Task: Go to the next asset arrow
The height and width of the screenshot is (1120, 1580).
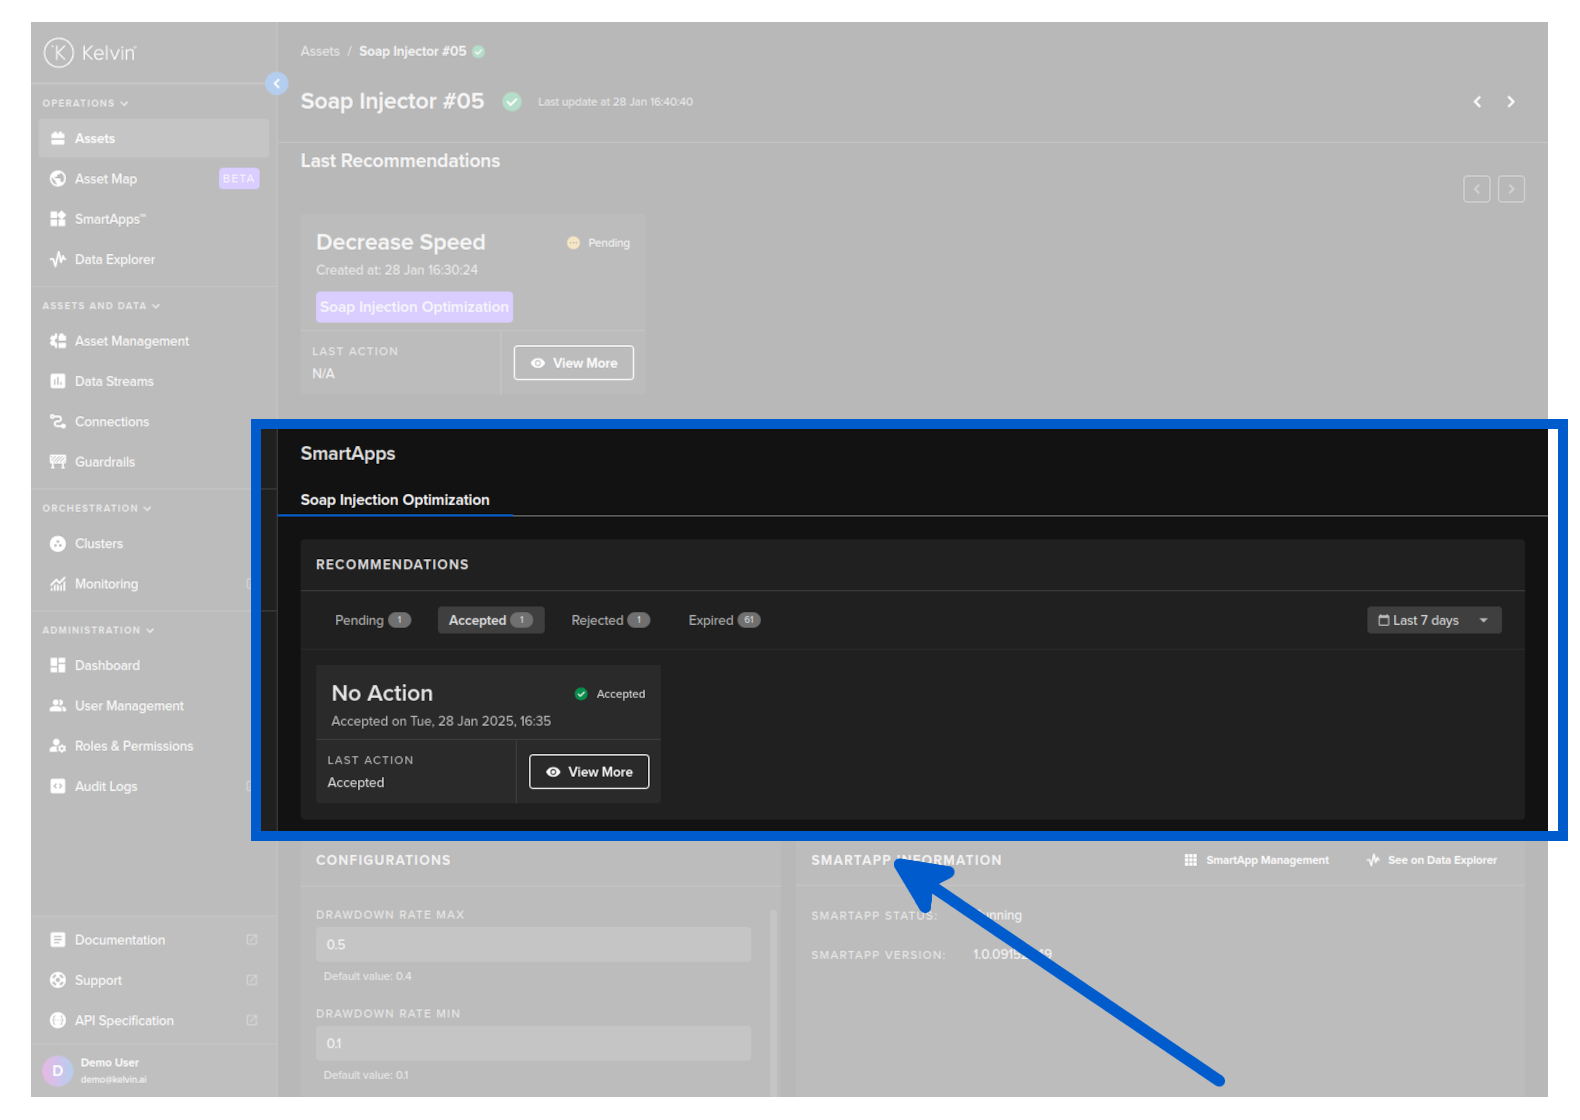Action: click(1511, 102)
